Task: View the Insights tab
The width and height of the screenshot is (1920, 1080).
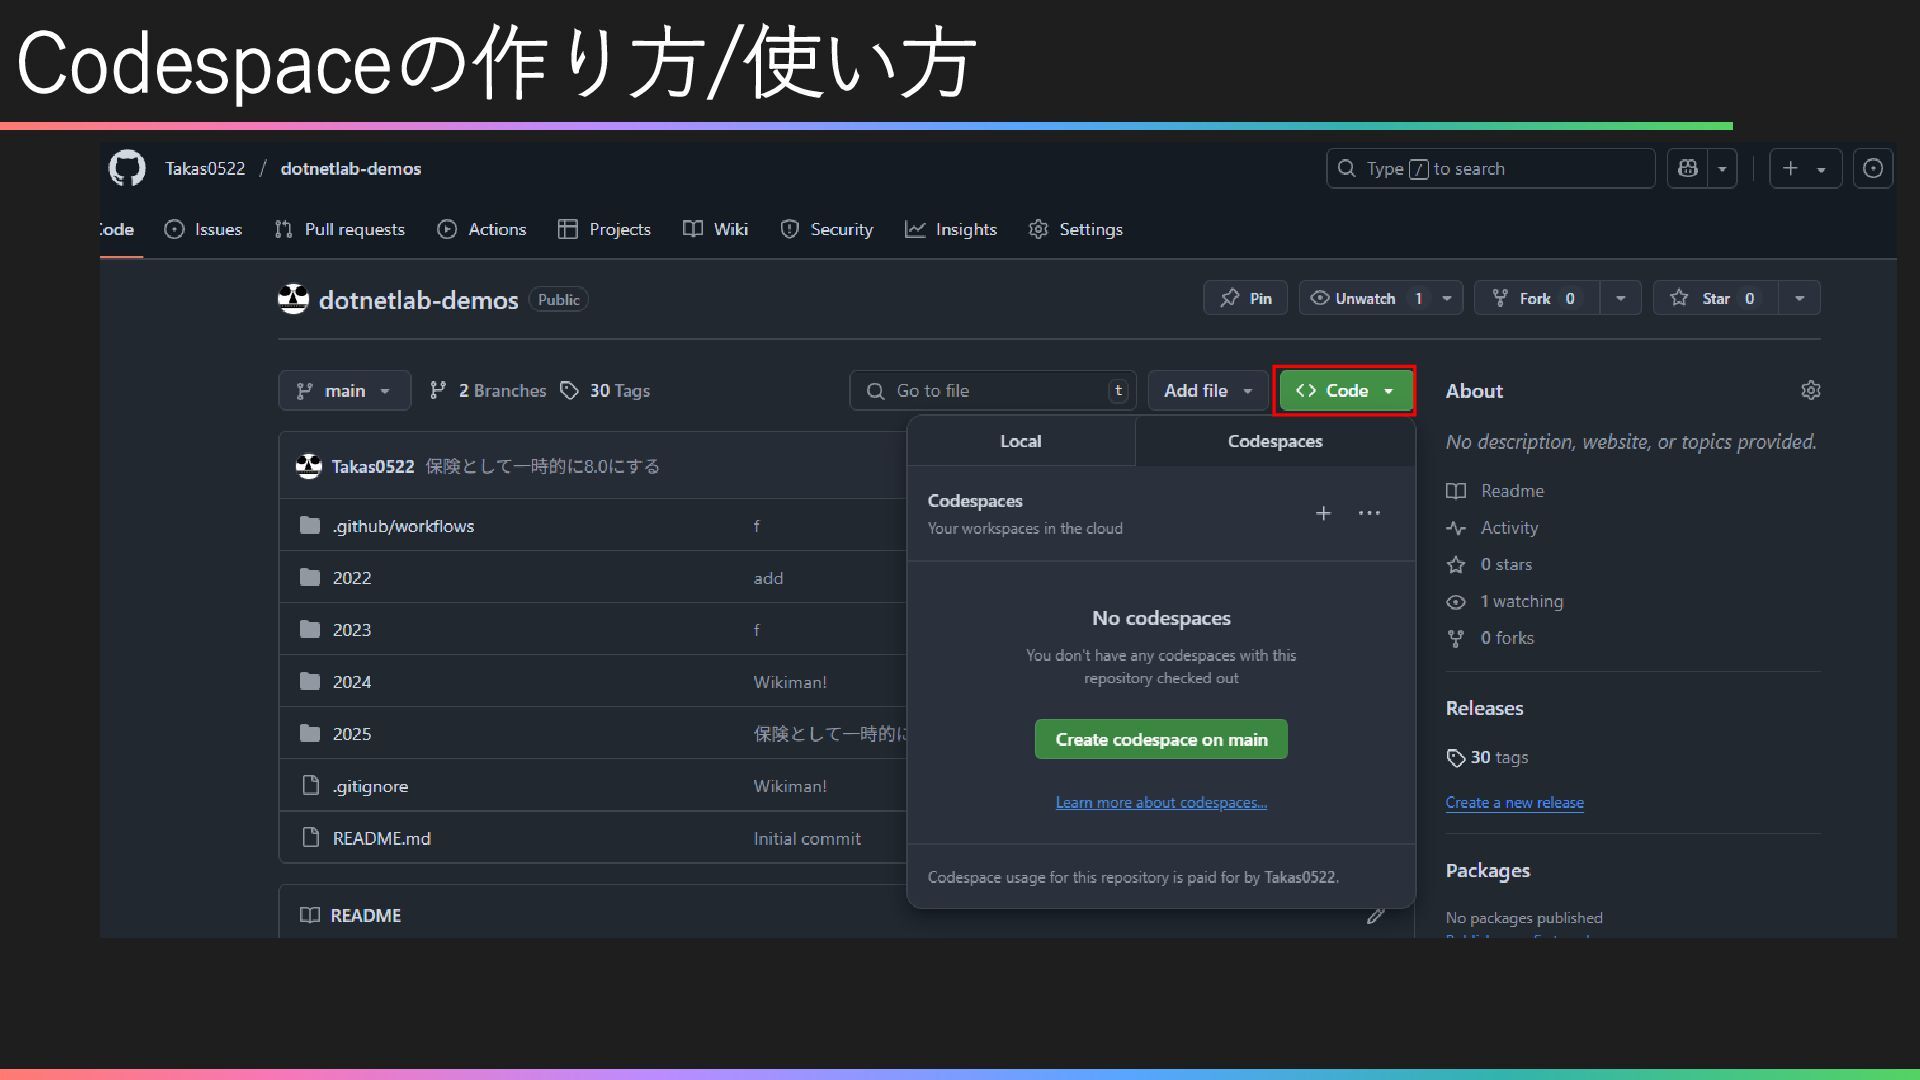Action: (x=951, y=229)
